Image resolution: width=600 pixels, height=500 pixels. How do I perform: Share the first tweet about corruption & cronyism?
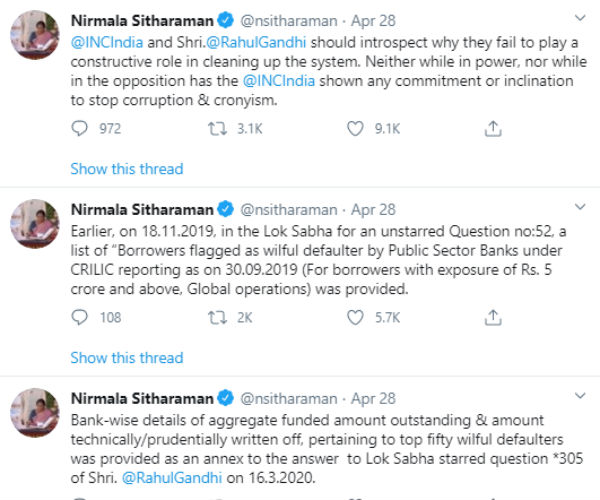click(493, 129)
